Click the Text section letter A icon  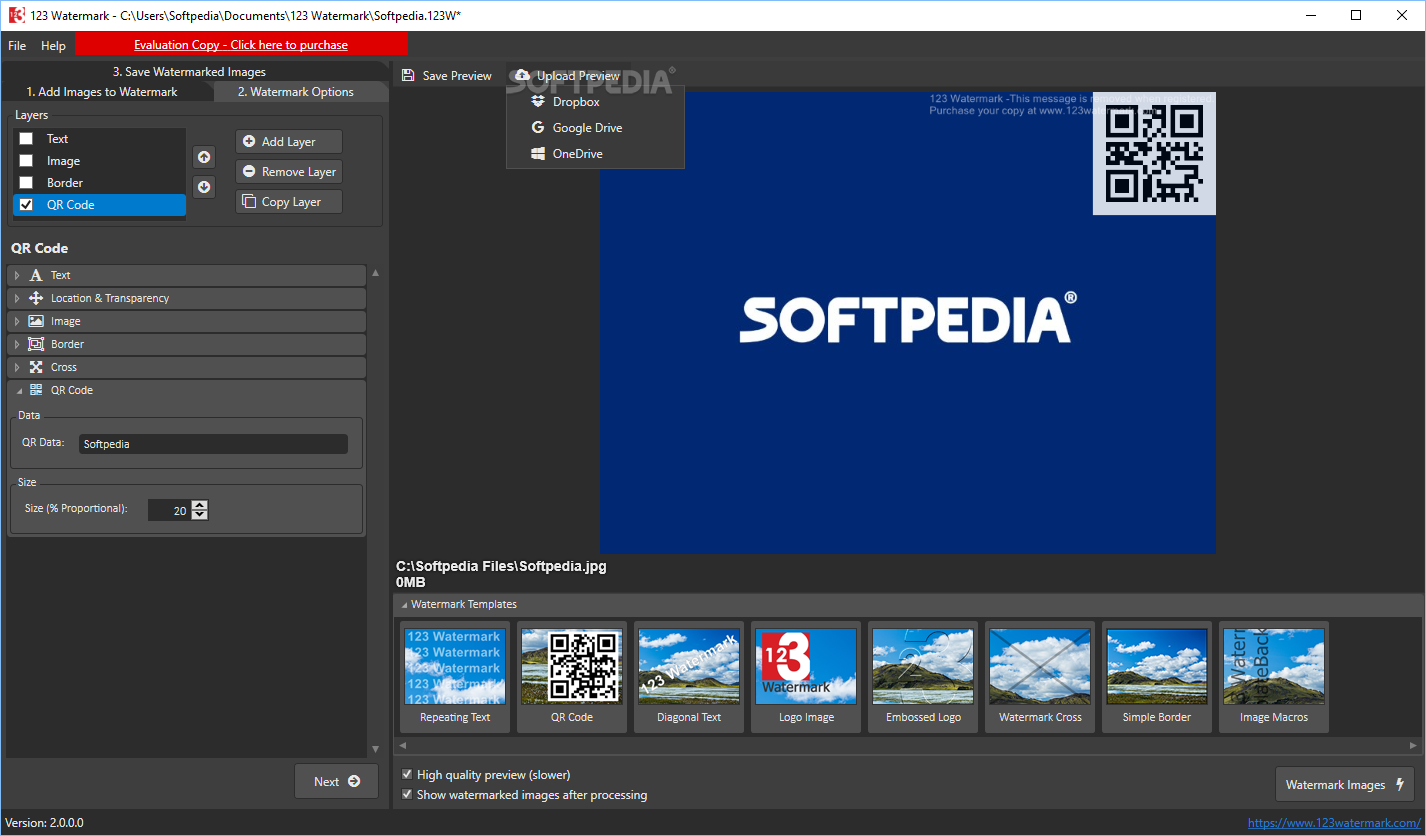click(36, 275)
